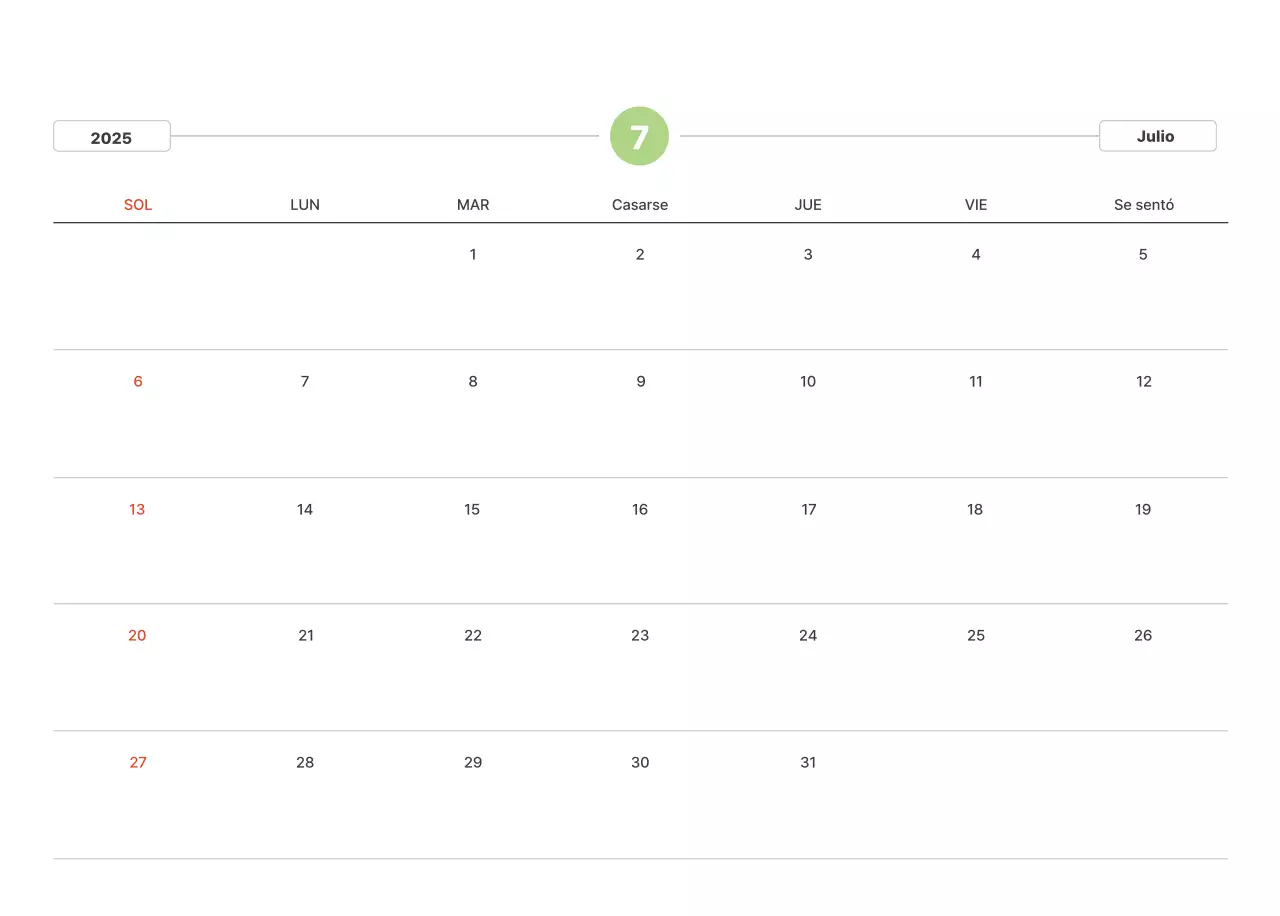Select the Julio month label box
This screenshot has height=916, width=1280.
tap(1157, 136)
